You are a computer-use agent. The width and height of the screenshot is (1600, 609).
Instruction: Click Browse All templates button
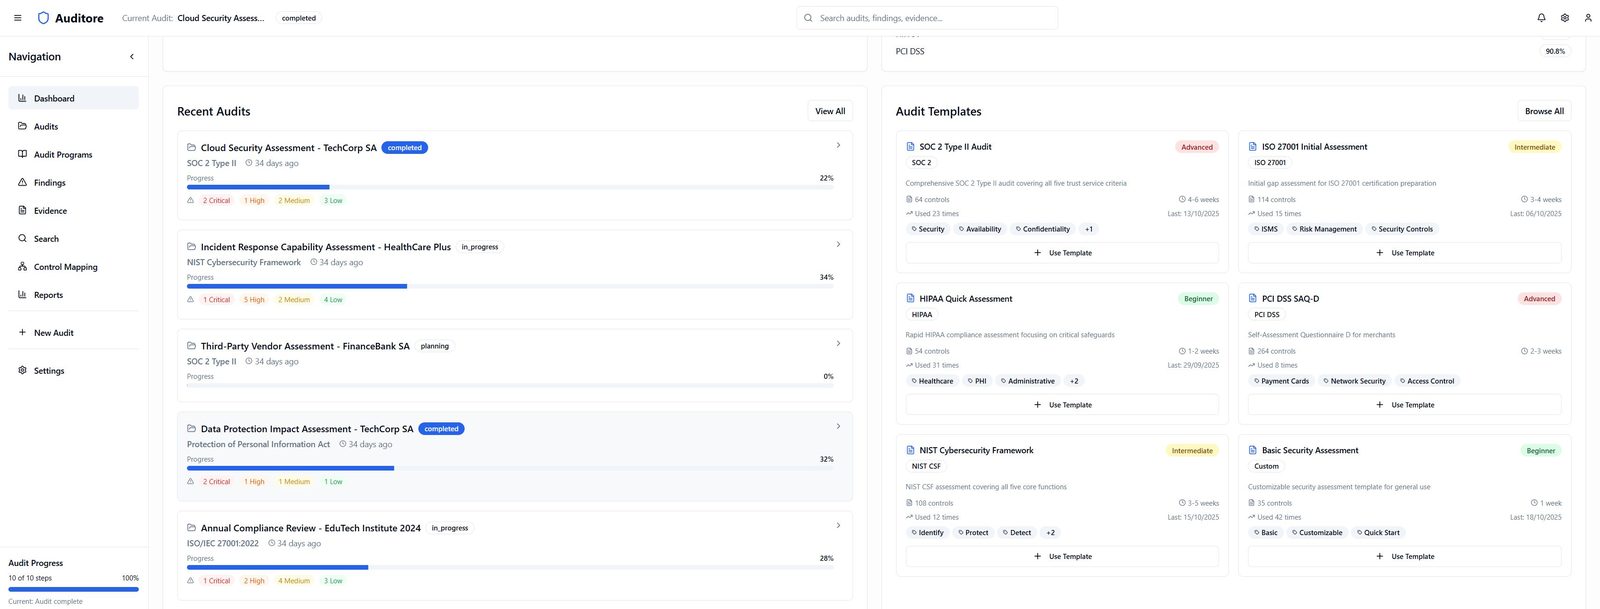click(x=1544, y=111)
